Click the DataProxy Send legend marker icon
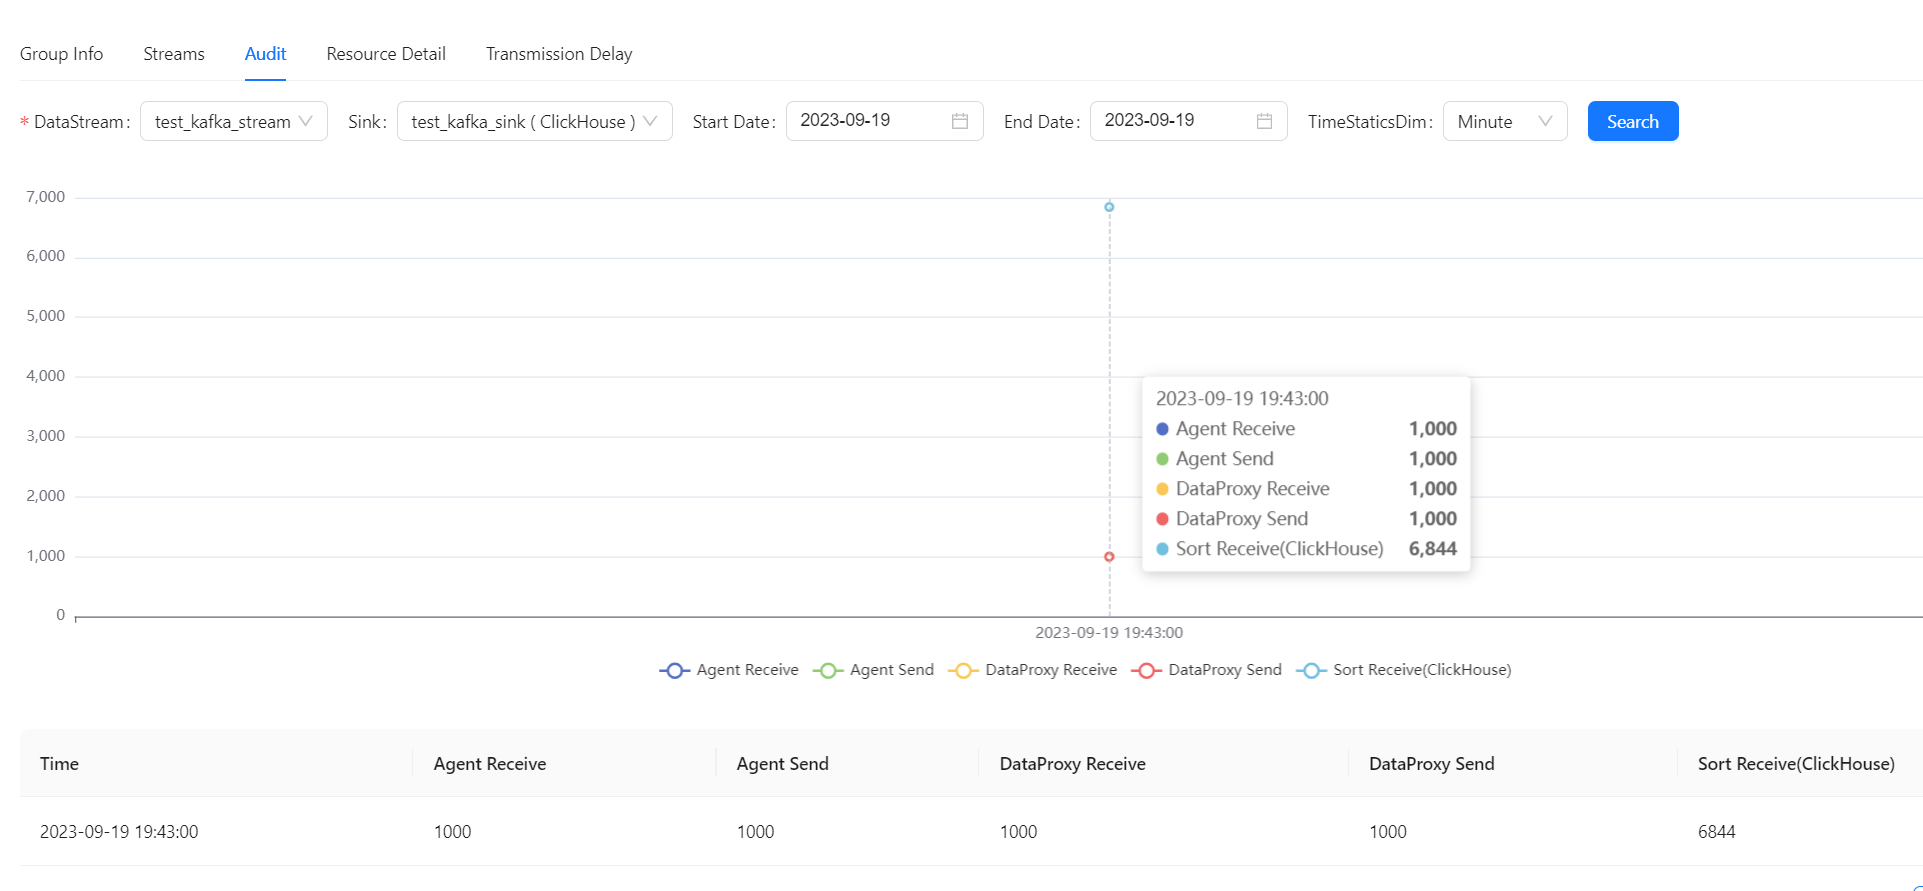This screenshot has width=1923, height=891. [x=1146, y=671]
